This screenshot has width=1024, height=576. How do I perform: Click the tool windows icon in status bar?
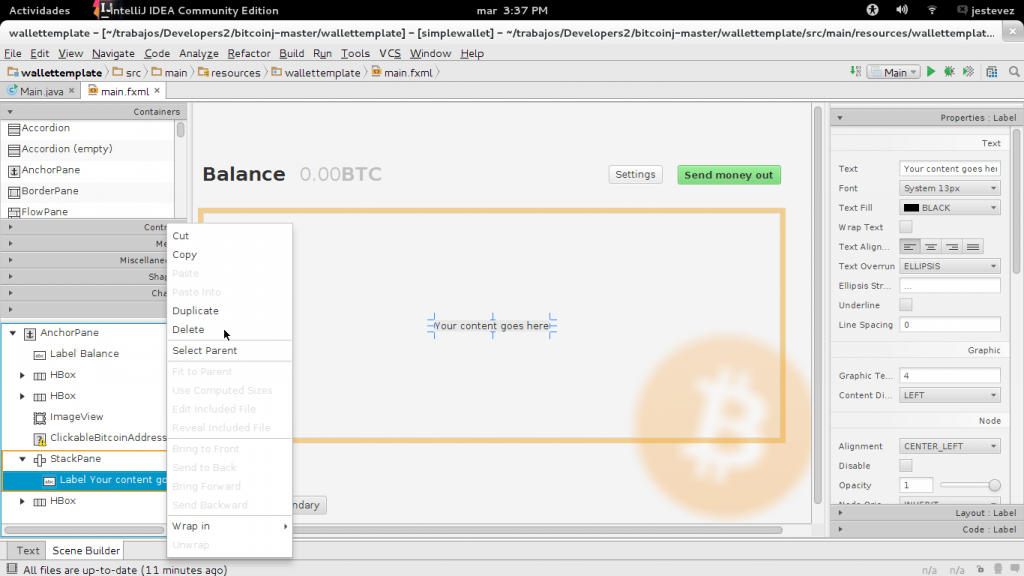pyautogui.click(x=12, y=569)
